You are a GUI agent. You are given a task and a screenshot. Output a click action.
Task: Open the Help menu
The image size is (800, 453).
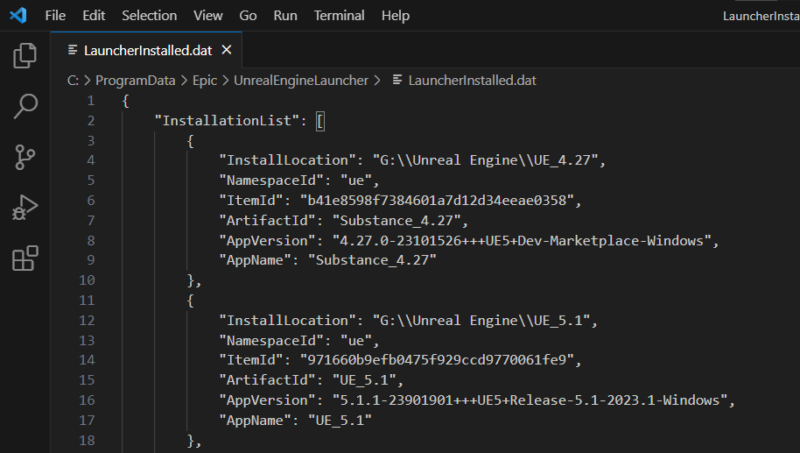395,16
